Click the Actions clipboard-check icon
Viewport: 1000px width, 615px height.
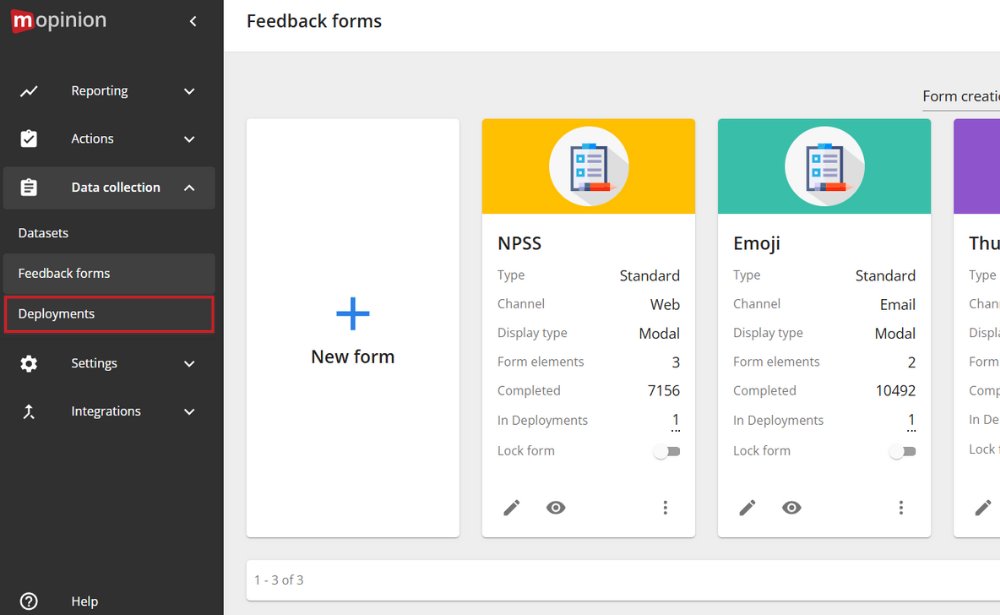point(29,139)
